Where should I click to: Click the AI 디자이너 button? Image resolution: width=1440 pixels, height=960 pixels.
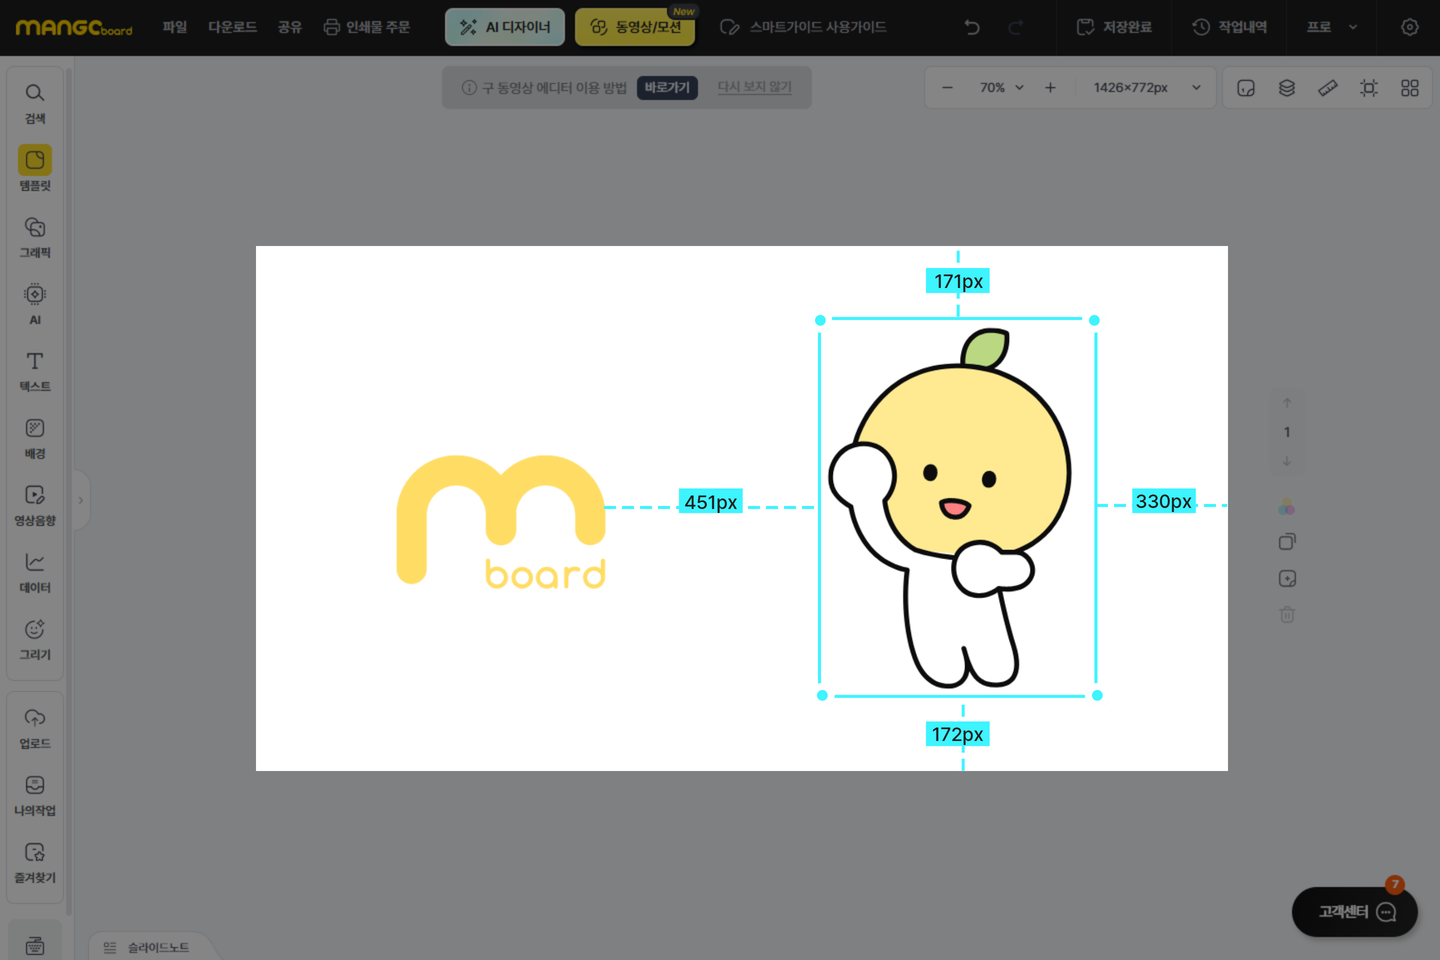pos(505,27)
